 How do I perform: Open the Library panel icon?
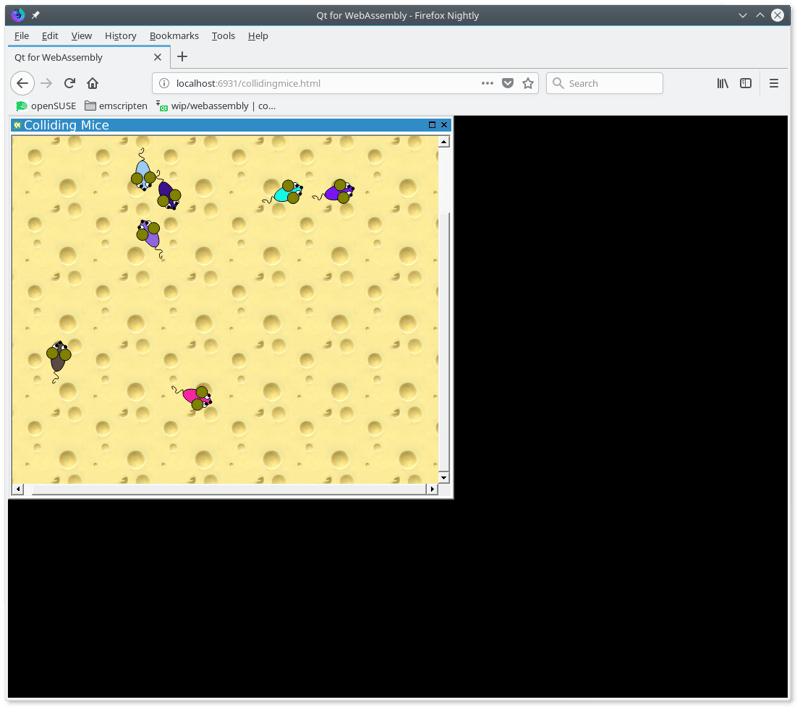pos(723,83)
